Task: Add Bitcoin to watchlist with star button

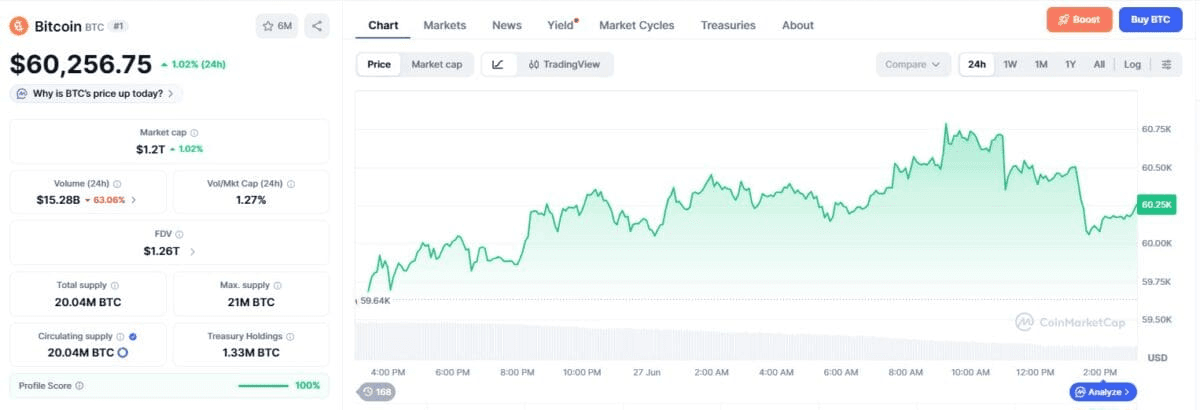Action: tap(277, 26)
